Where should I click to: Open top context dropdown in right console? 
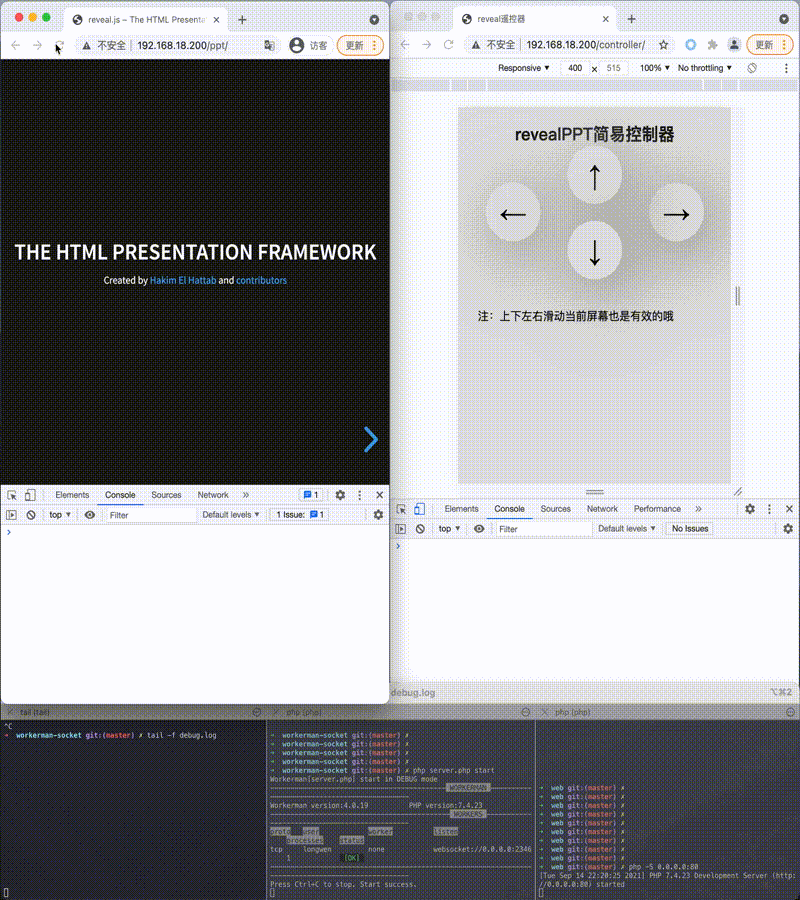[x=449, y=529]
